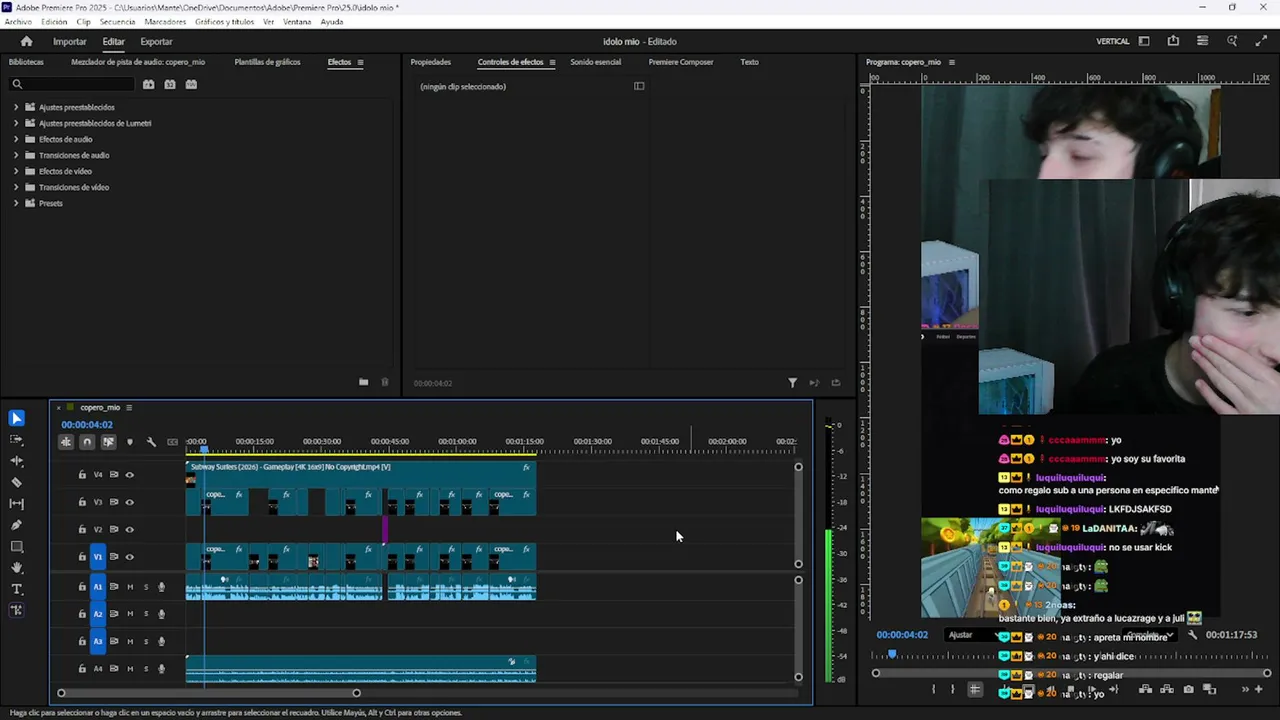Switch to the Exportar workspace
The width and height of the screenshot is (1280, 720).
tap(156, 42)
